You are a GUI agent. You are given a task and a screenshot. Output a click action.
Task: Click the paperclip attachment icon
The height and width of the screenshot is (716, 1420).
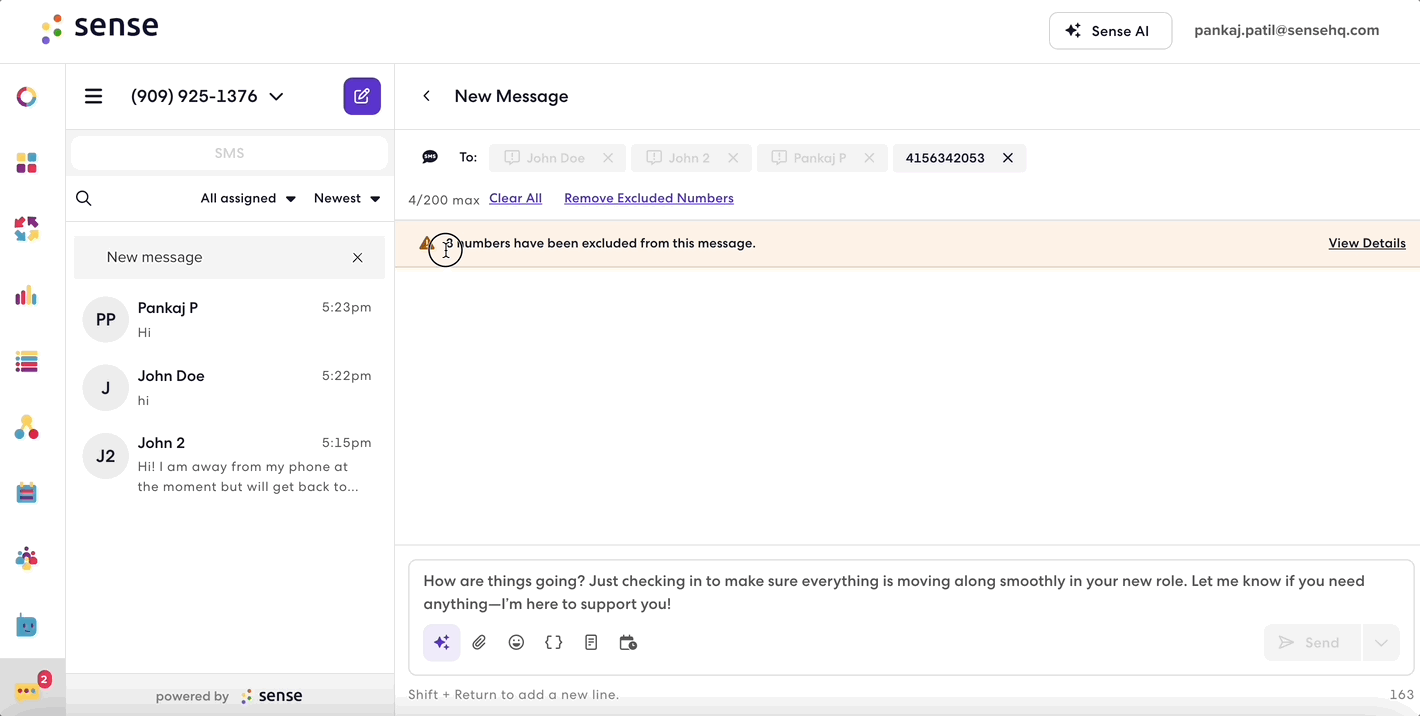coord(479,643)
